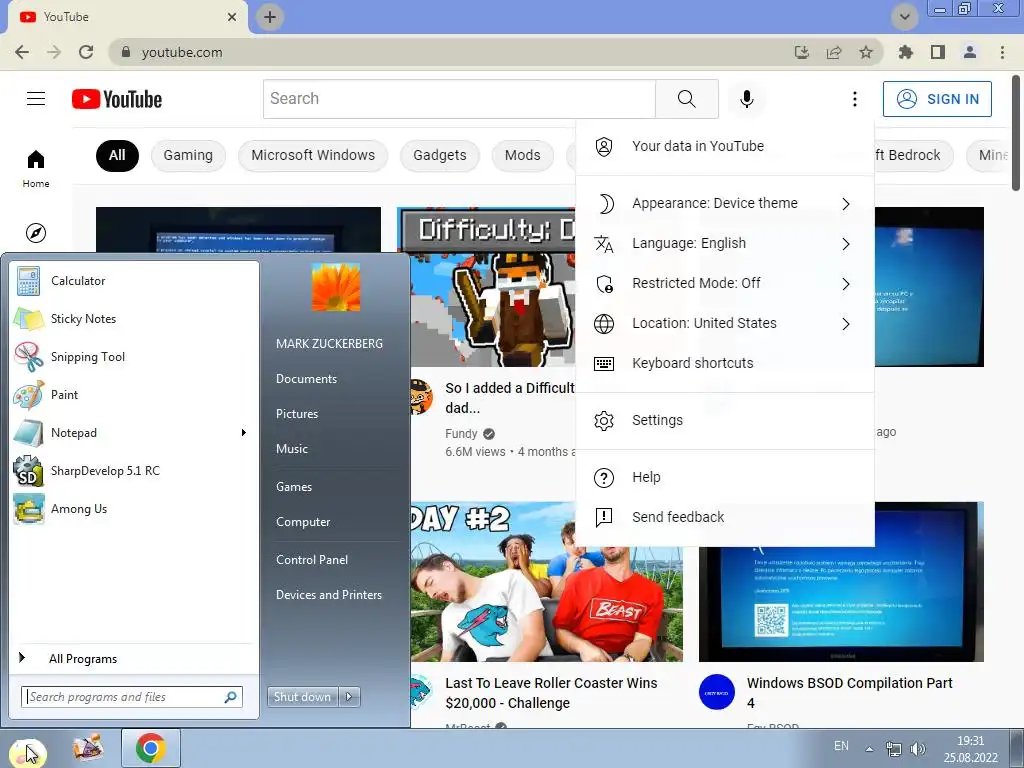1024x768 pixels.
Task: Open Documents in Start menu
Action: (x=306, y=379)
